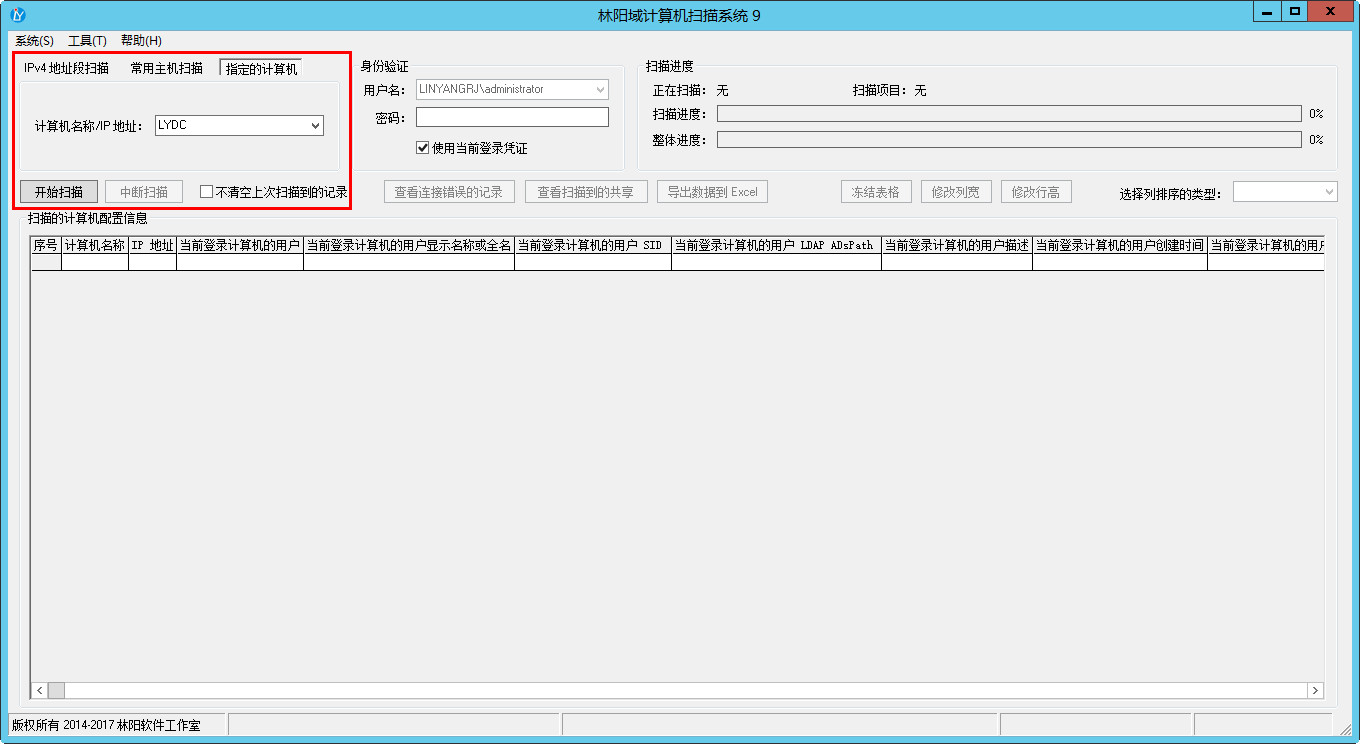1360x744 pixels.
Task: Click 查看连接错误的记录 button
Action: pyautogui.click(x=448, y=192)
